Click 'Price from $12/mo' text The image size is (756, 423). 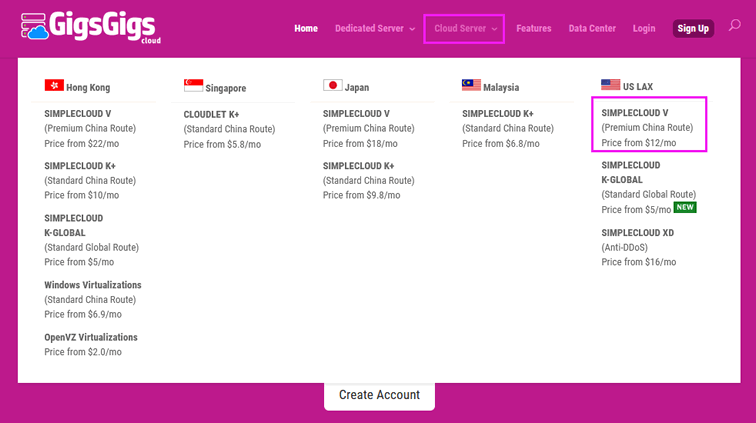pos(639,143)
